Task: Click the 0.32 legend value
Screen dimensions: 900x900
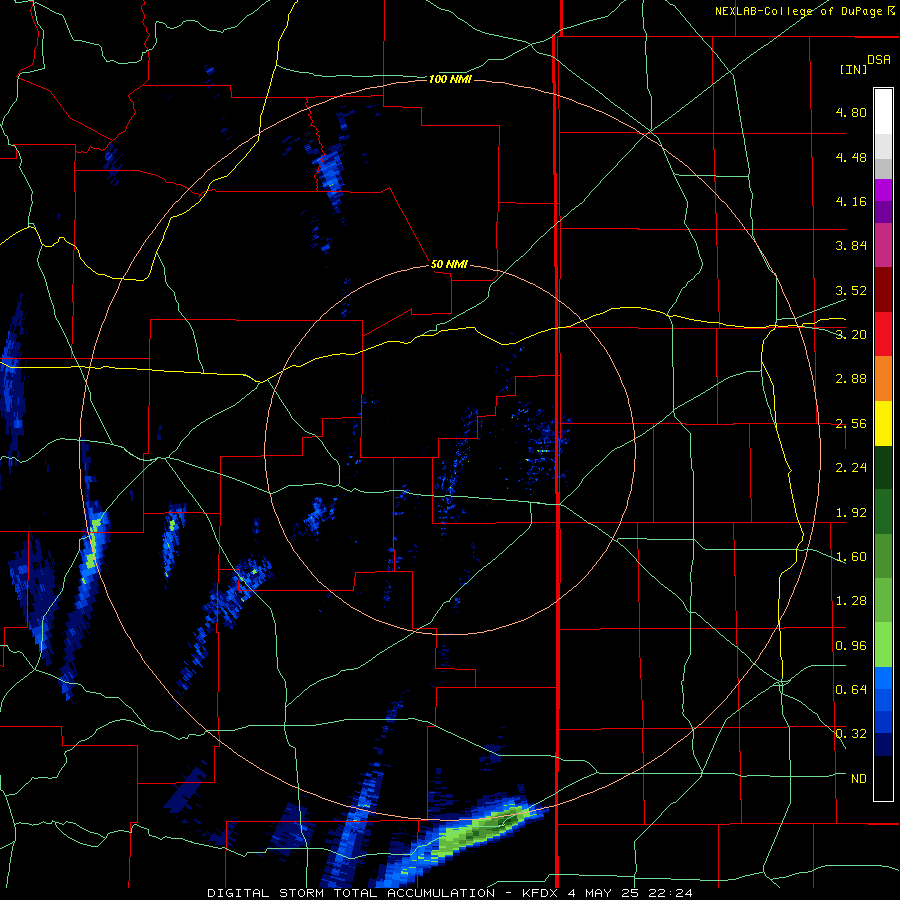Action: tap(851, 734)
